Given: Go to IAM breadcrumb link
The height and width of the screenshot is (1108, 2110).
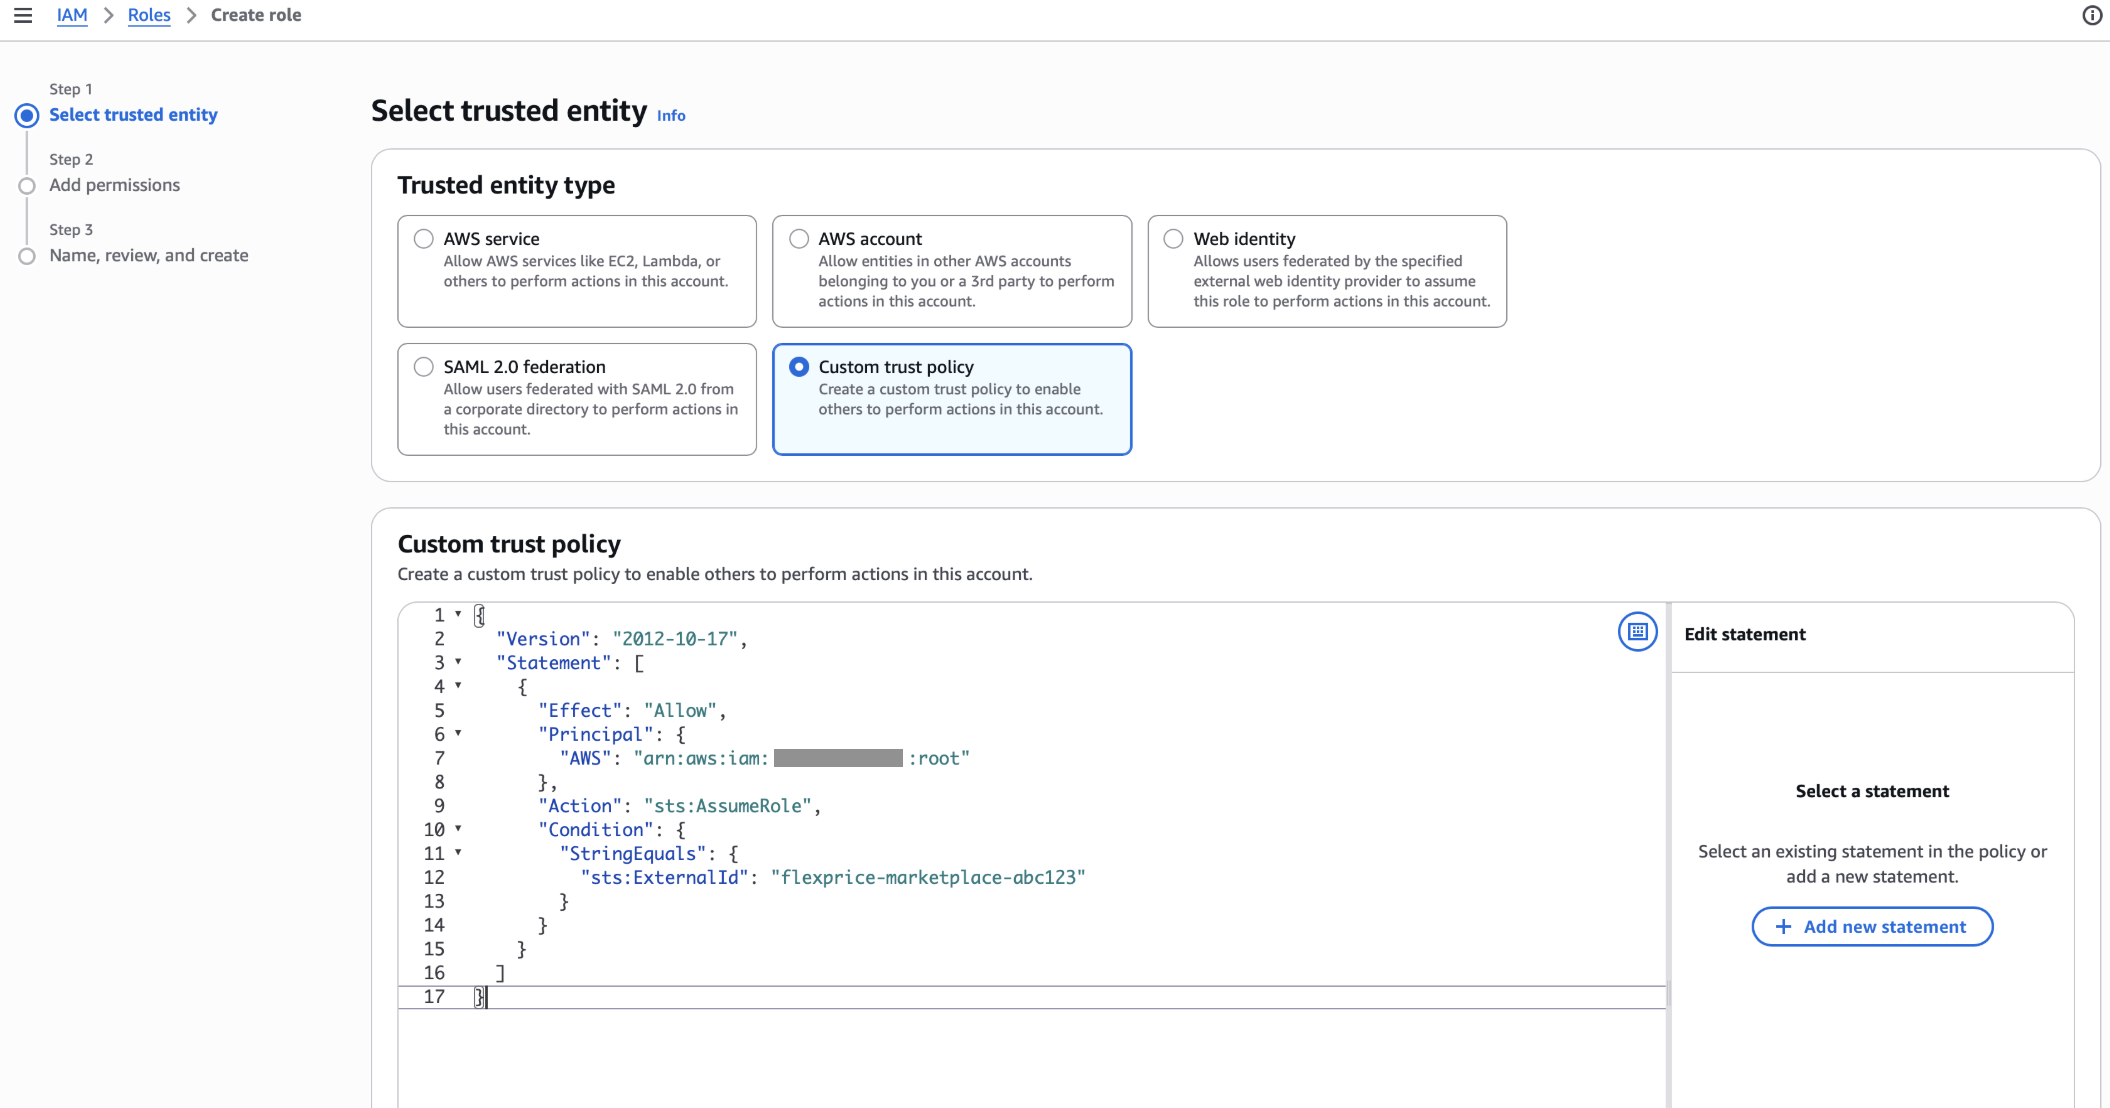Looking at the screenshot, I should point(72,15).
